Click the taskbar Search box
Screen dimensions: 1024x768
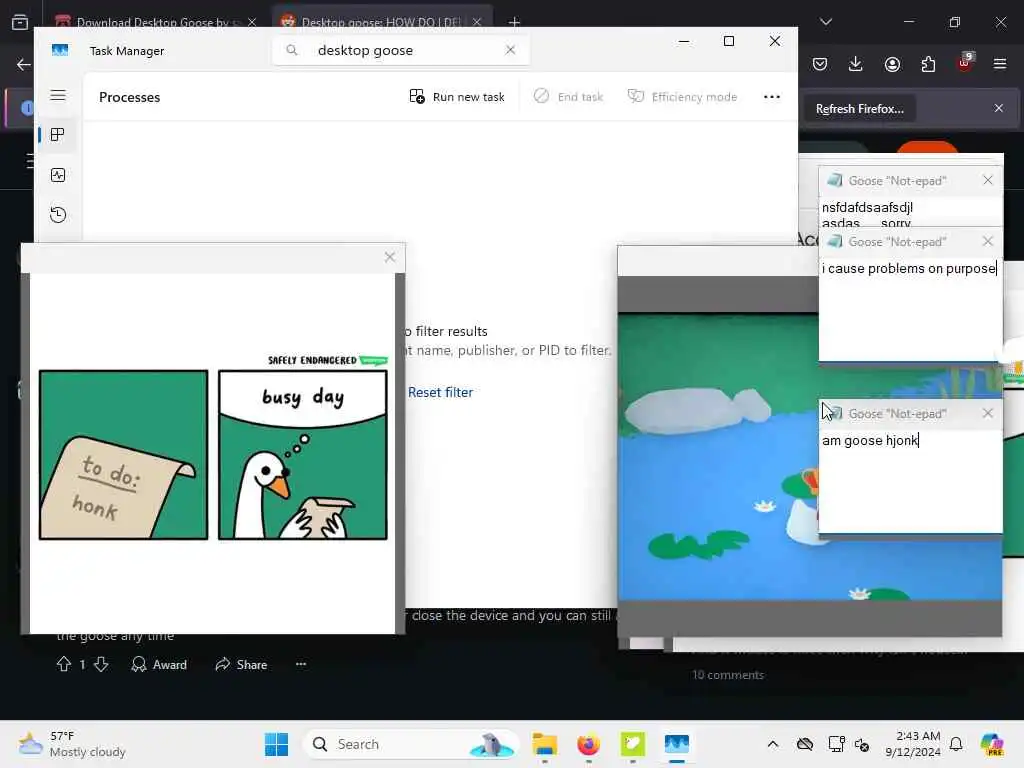[411, 744]
